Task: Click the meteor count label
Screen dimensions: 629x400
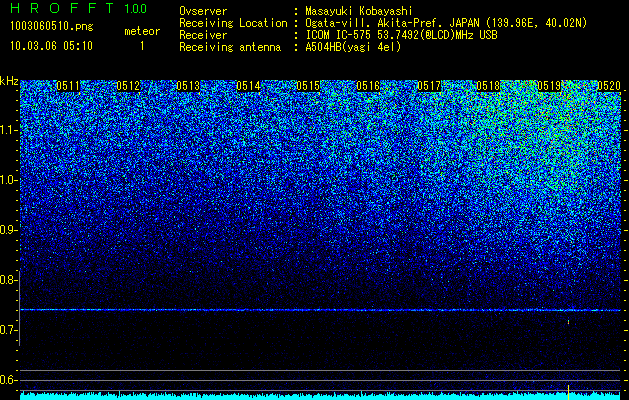Action: pos(142,31)
